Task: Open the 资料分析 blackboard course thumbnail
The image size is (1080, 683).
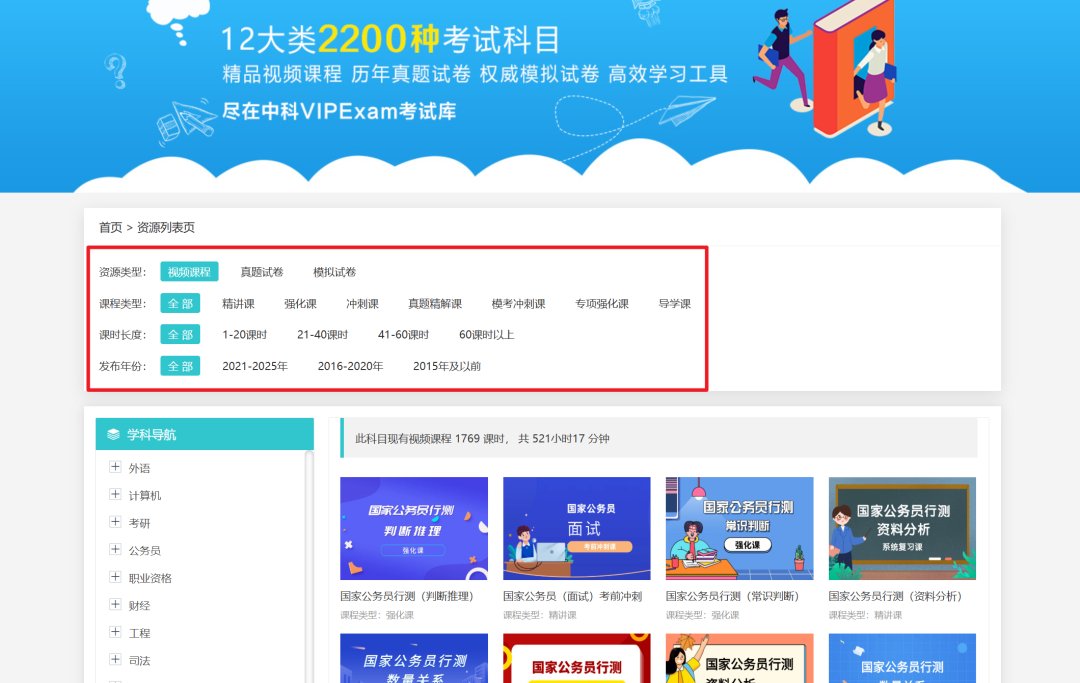Action: pos(902,529)
